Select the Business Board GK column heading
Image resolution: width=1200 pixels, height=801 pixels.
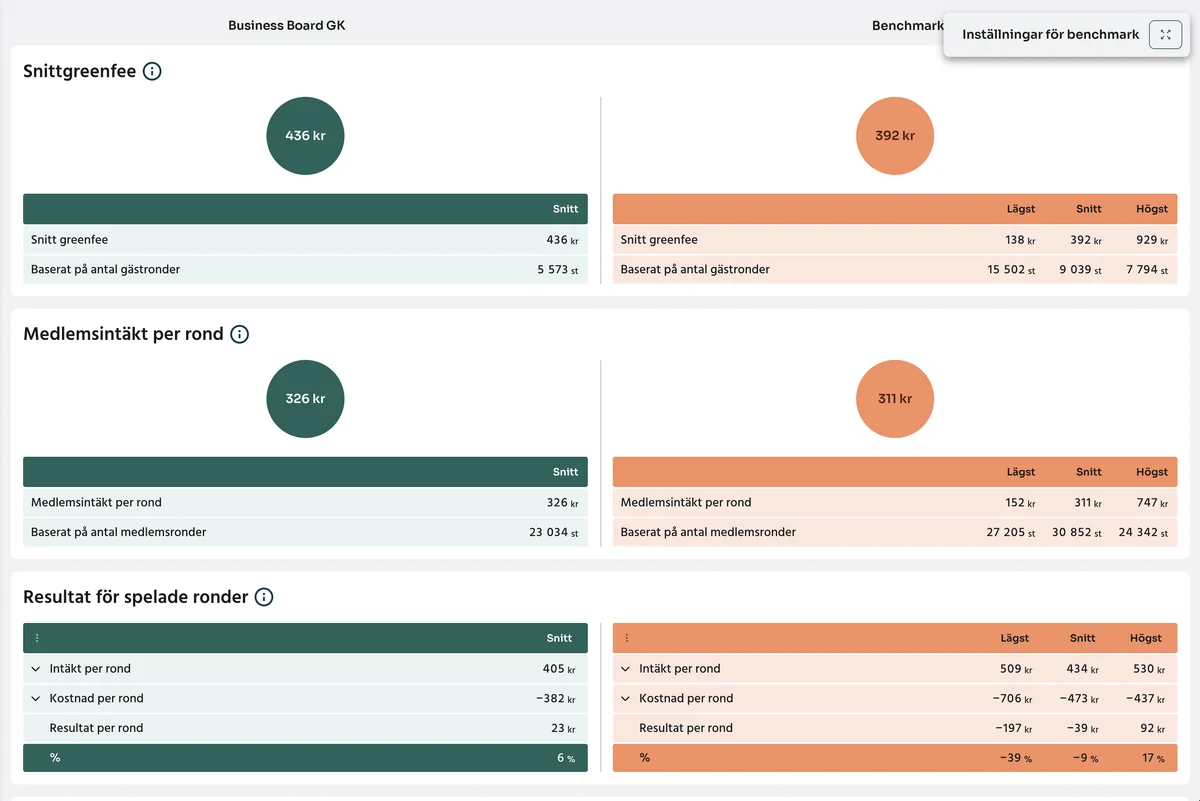287,25
